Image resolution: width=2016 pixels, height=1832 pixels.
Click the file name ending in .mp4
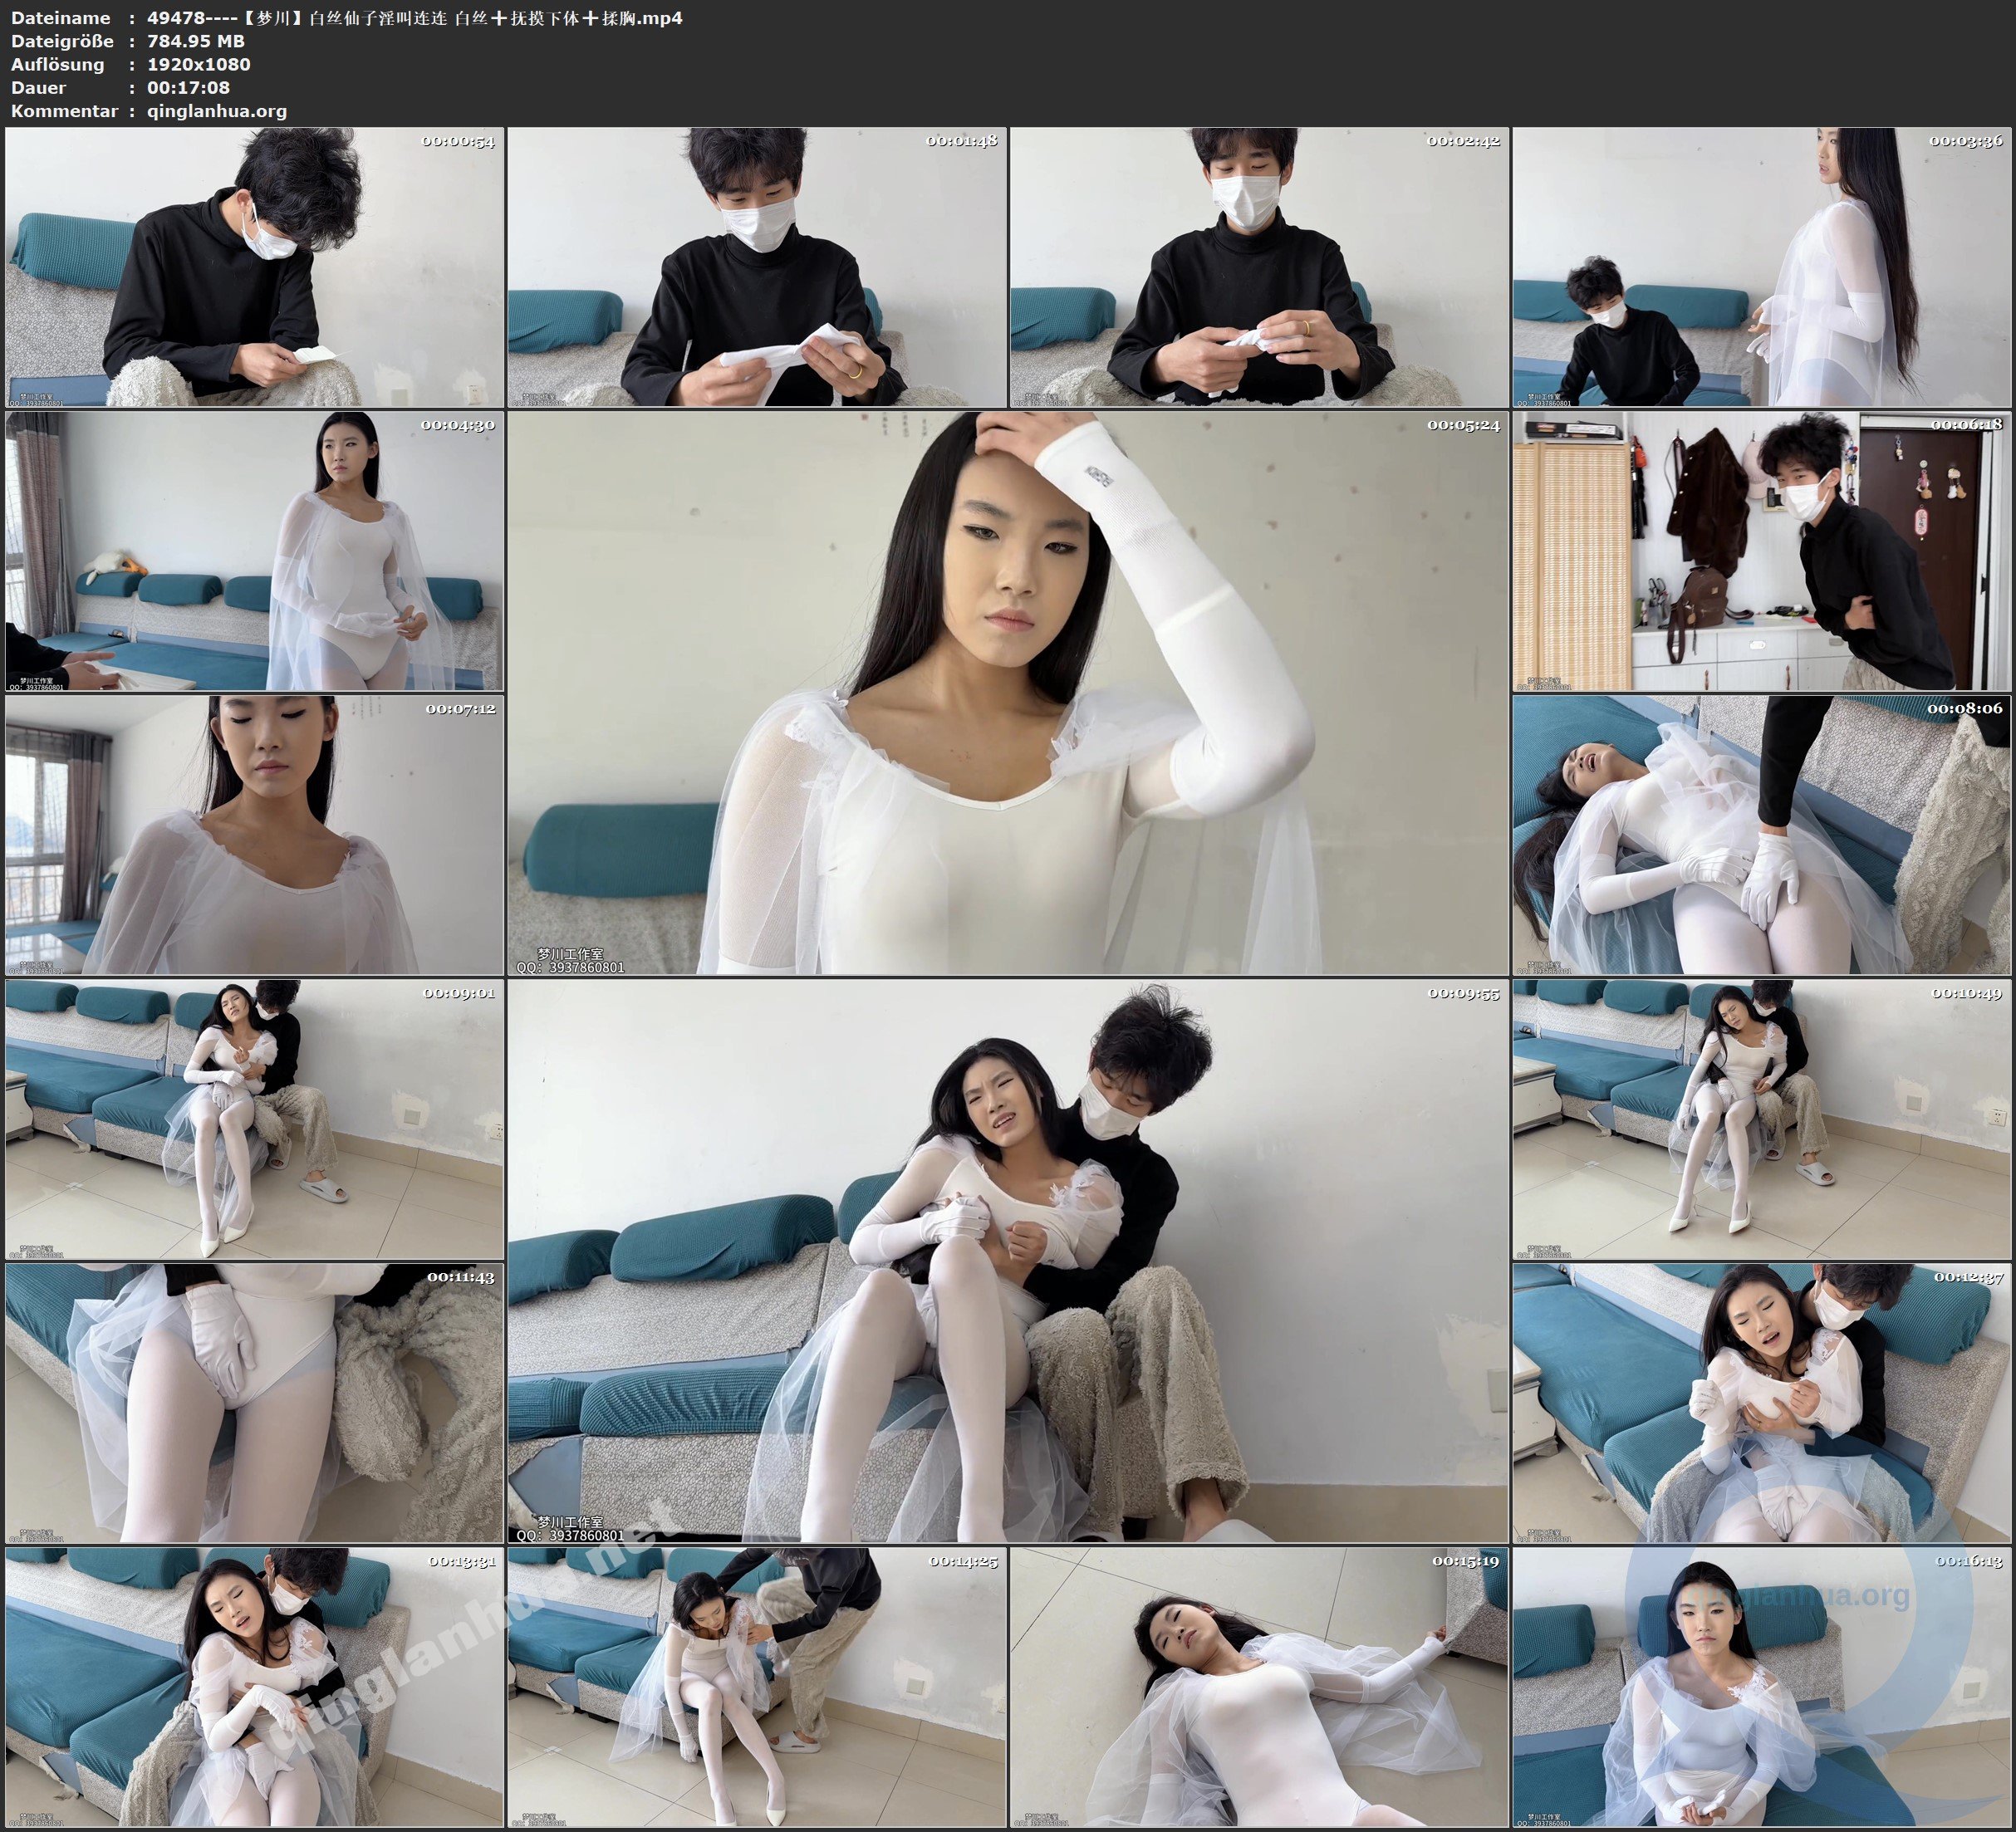(414, 18)
